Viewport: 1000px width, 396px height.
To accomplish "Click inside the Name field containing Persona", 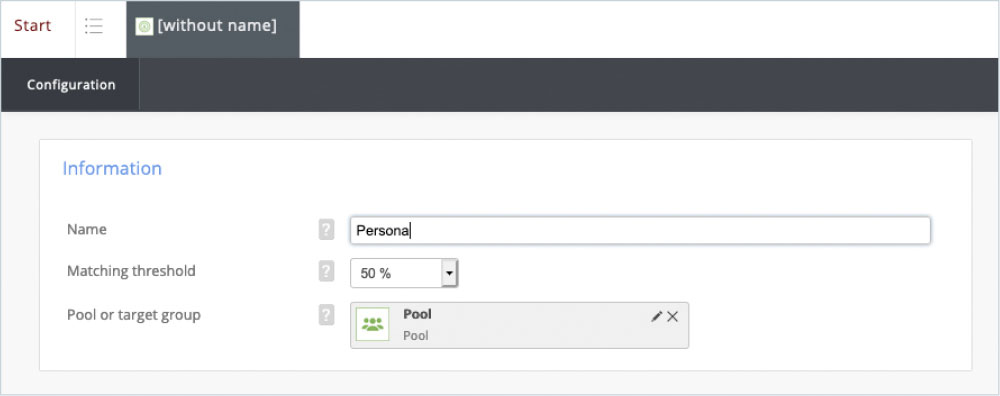I will tap(640, 230).
